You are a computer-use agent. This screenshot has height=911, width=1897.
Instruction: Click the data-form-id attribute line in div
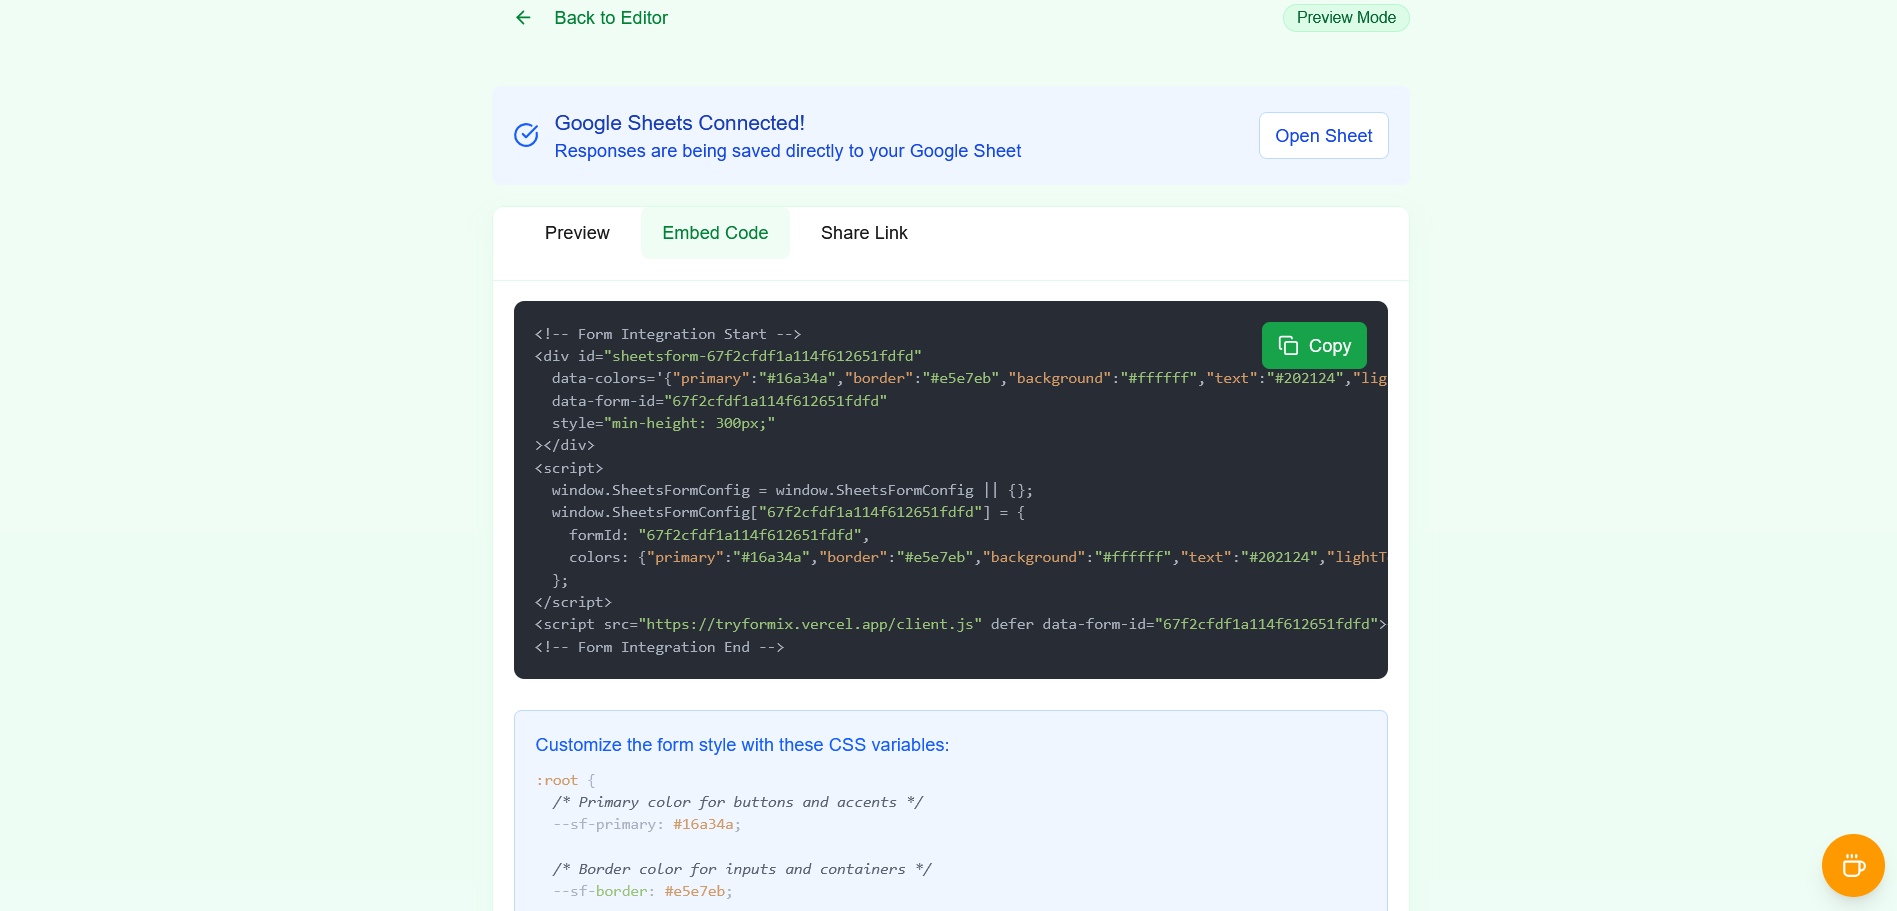pyautogui.click(x=719, y=401)
